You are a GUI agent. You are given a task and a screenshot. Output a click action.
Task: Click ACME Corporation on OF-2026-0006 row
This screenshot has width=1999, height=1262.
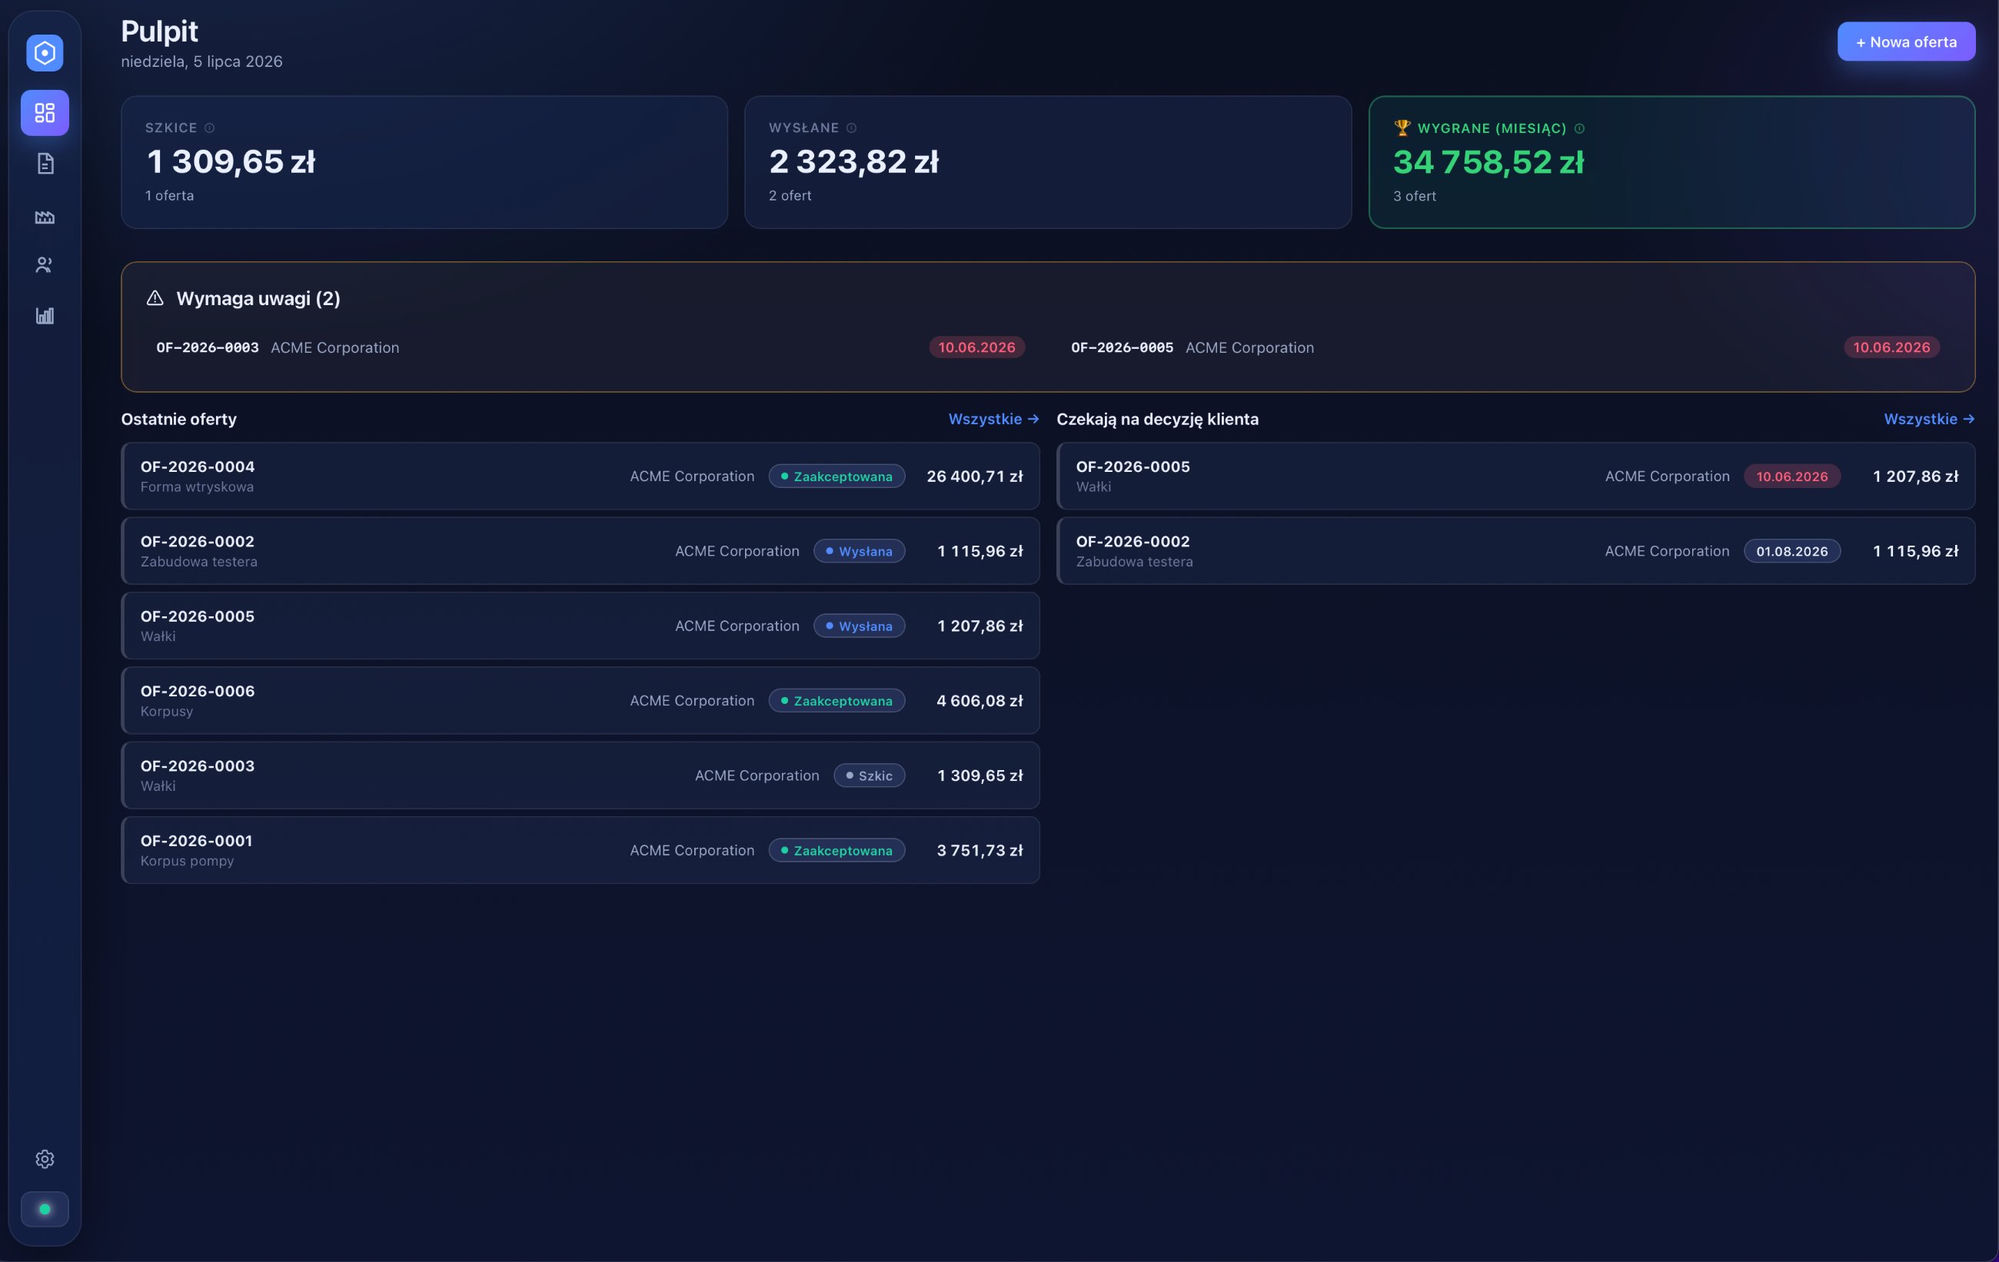pyautogui.click(x=692, y=701)
